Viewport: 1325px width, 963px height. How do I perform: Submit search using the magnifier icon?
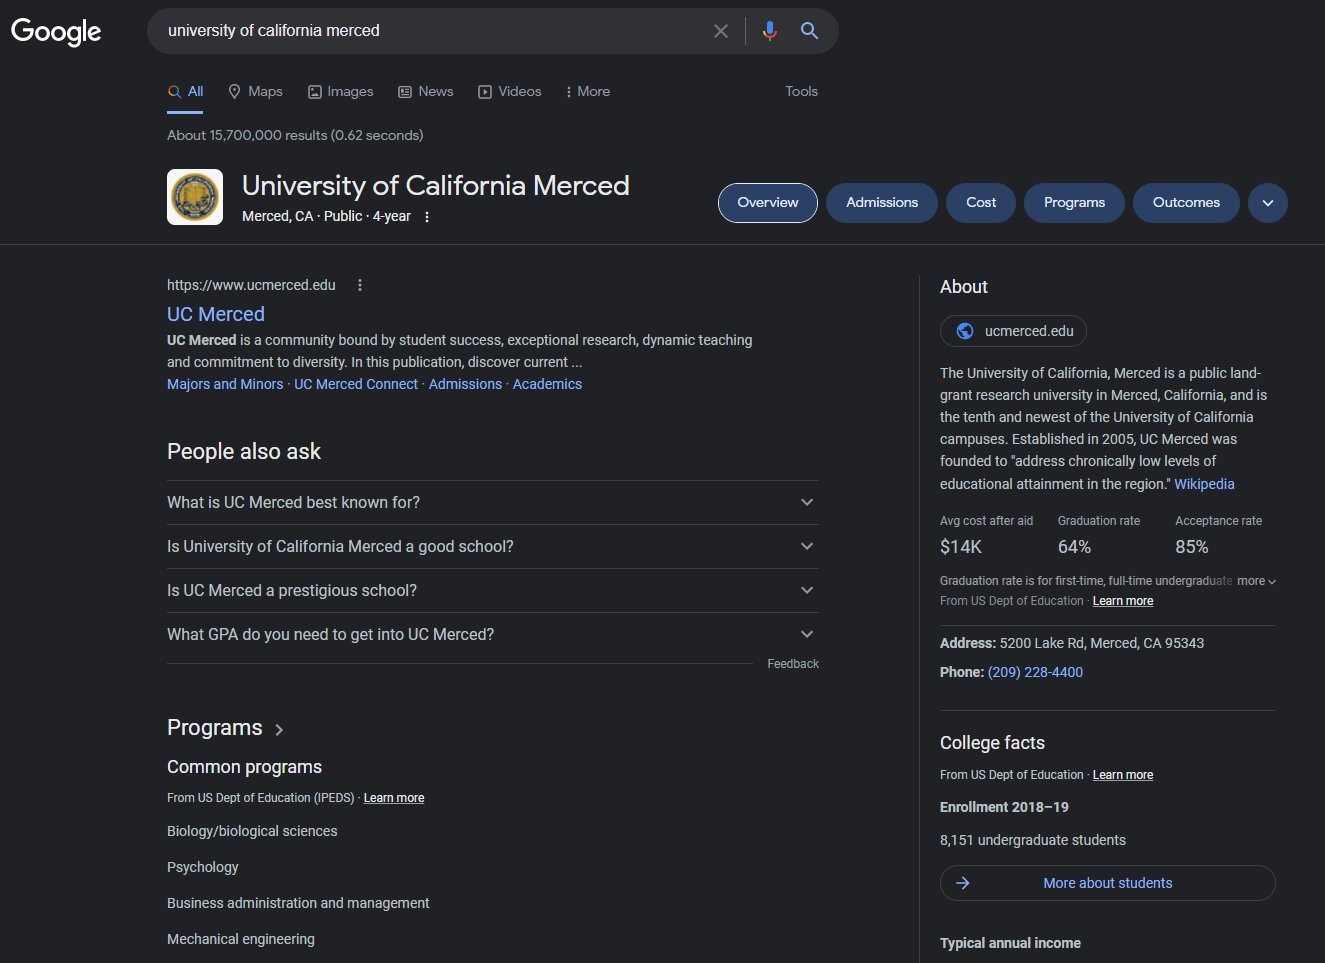coord(810,31)
